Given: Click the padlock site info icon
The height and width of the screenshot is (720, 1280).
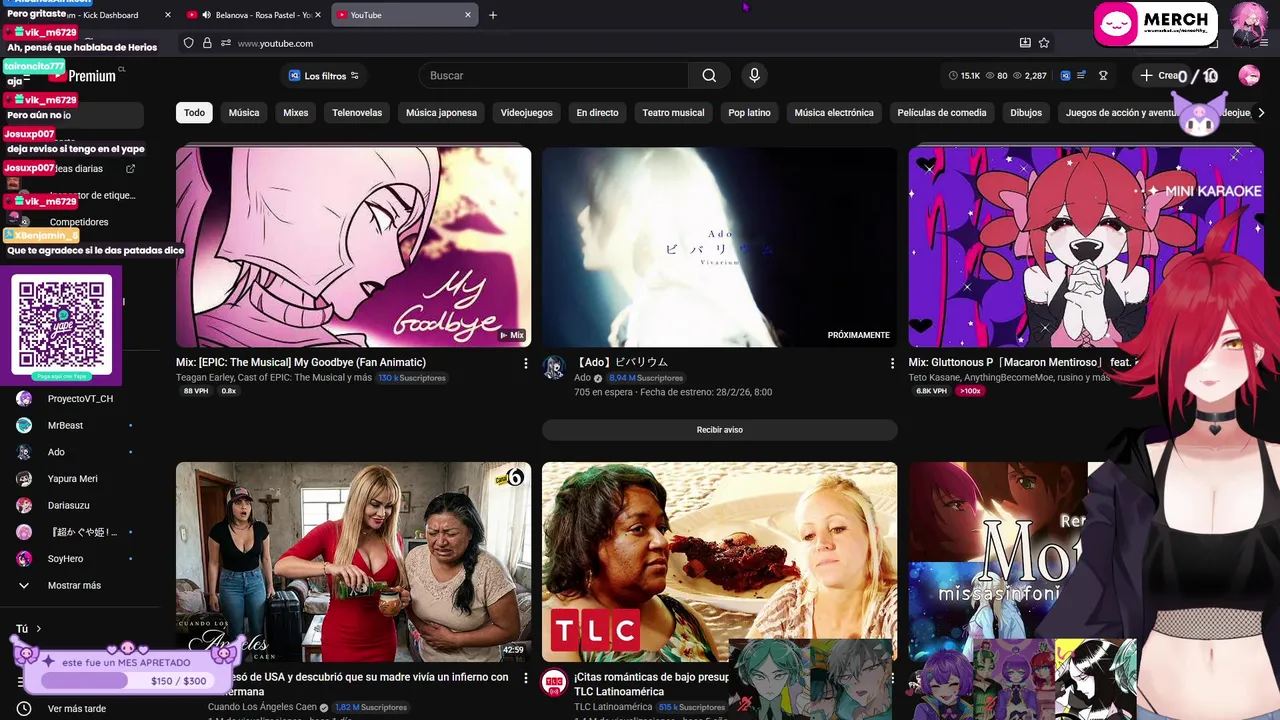Looking at the screenshot, I should [x=207, y=43].
